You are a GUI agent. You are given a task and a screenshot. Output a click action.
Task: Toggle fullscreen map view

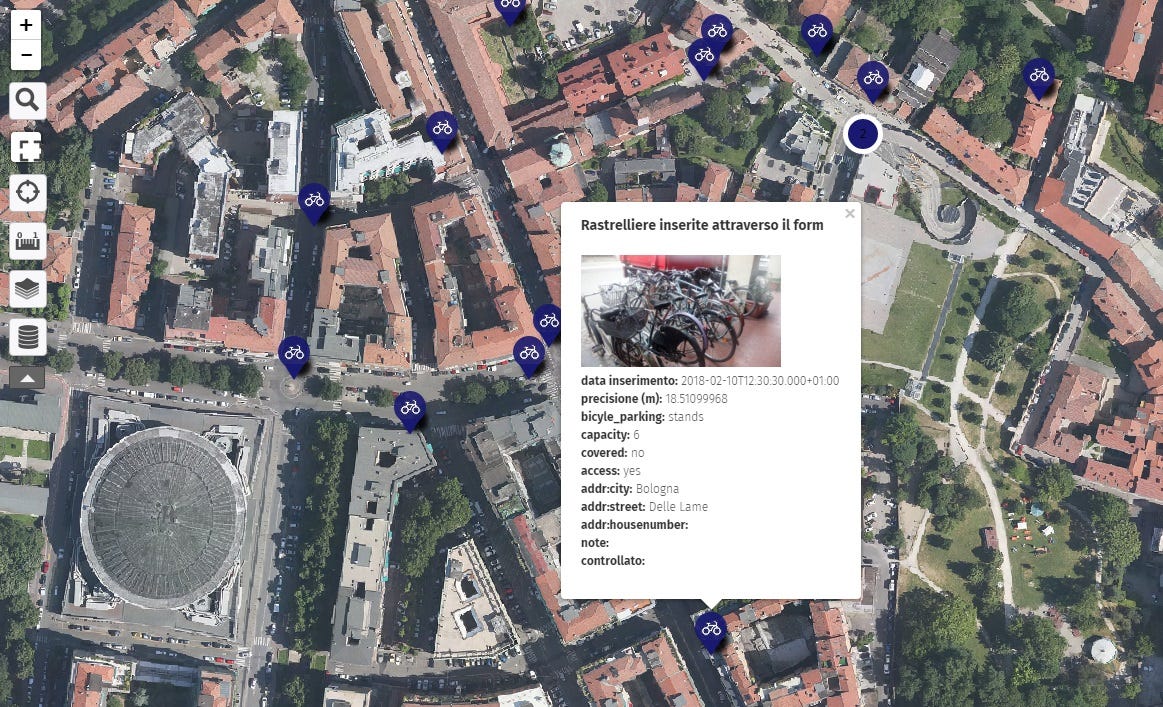pyautogui.click(x=27, y=148)
